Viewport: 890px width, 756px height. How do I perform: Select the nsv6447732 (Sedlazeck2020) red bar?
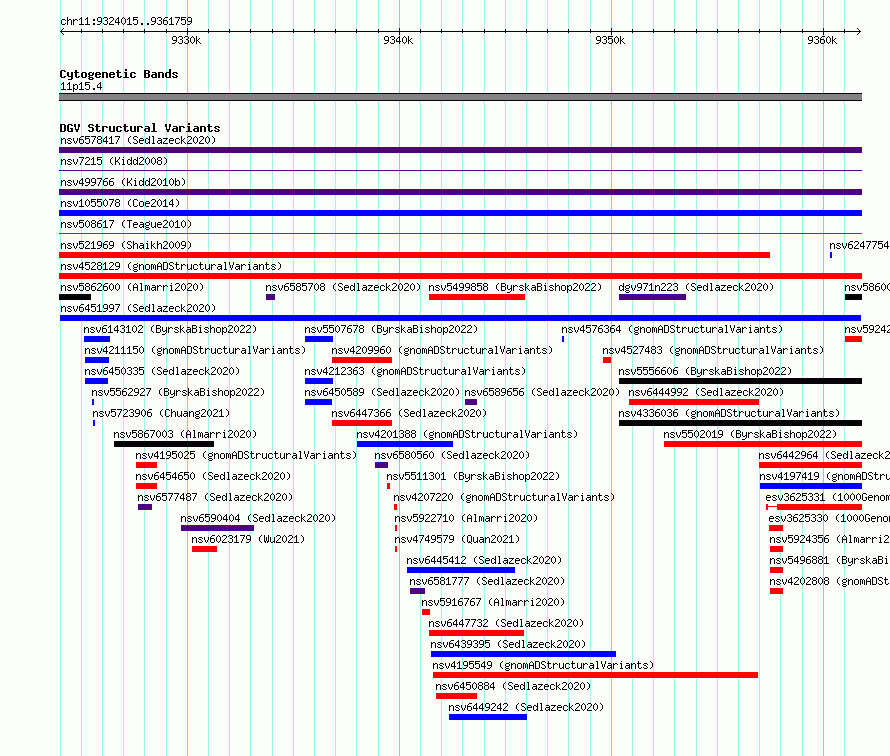point(476,633)
